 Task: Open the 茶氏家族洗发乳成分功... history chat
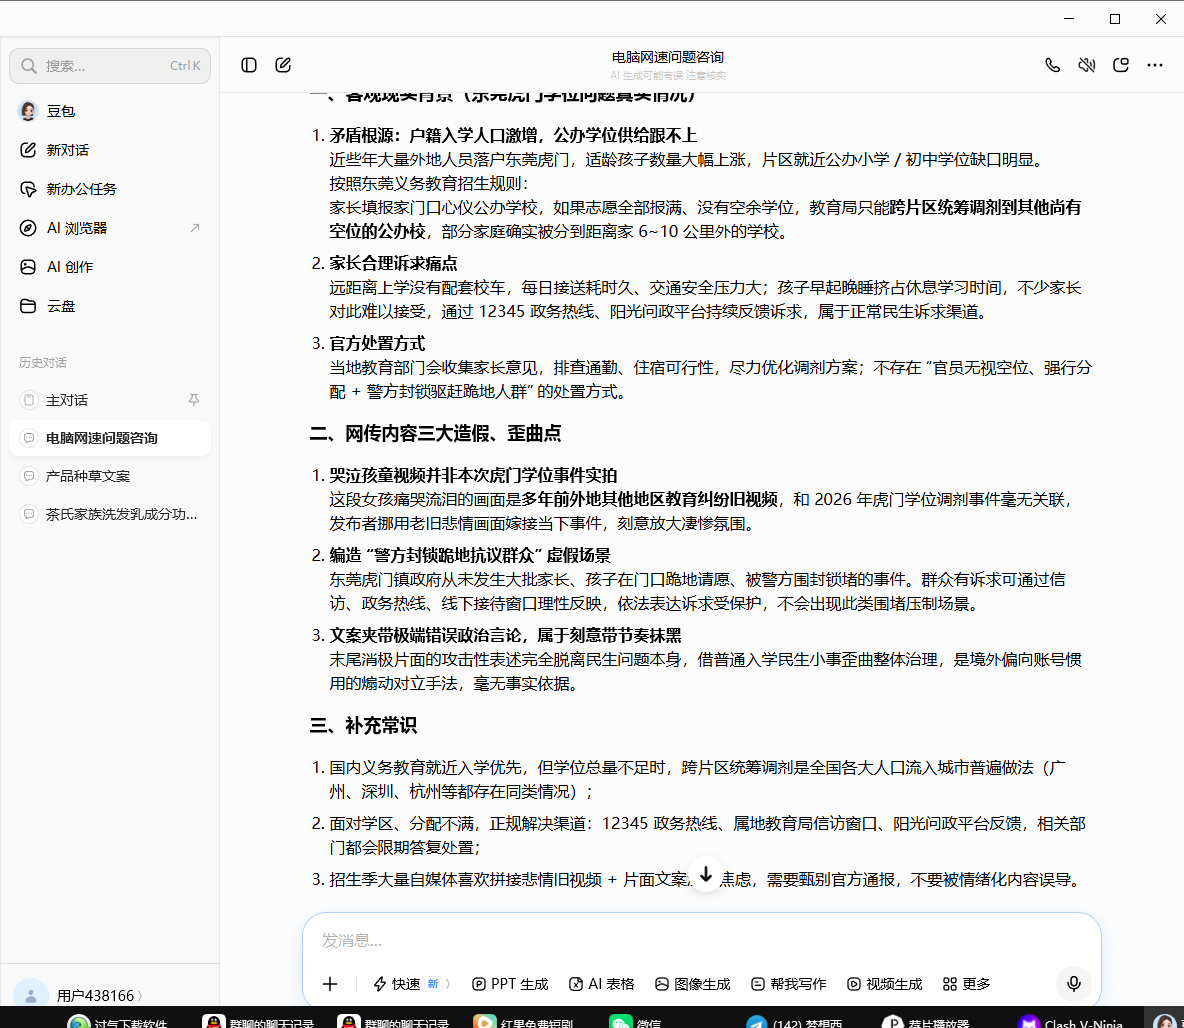point(109,514)
